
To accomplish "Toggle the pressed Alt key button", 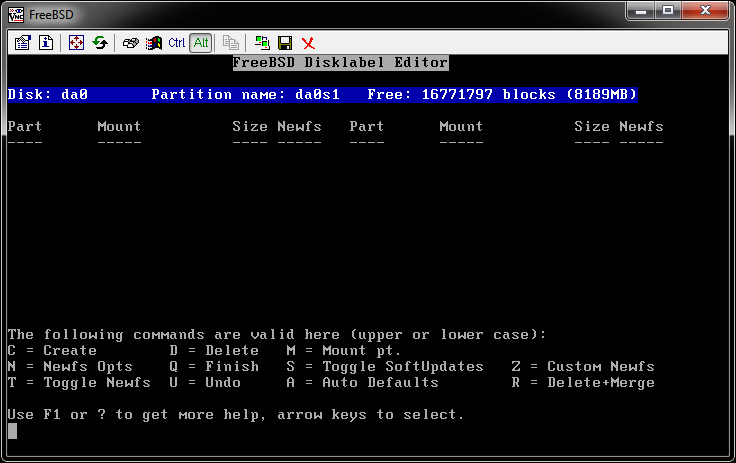I will (x=201, y=43).
